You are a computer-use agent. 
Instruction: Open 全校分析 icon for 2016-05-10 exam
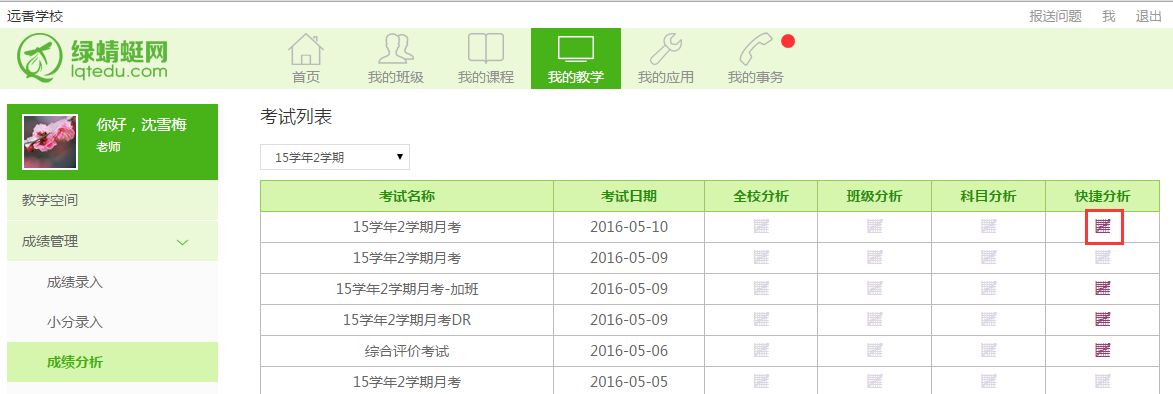coord(761,227)
